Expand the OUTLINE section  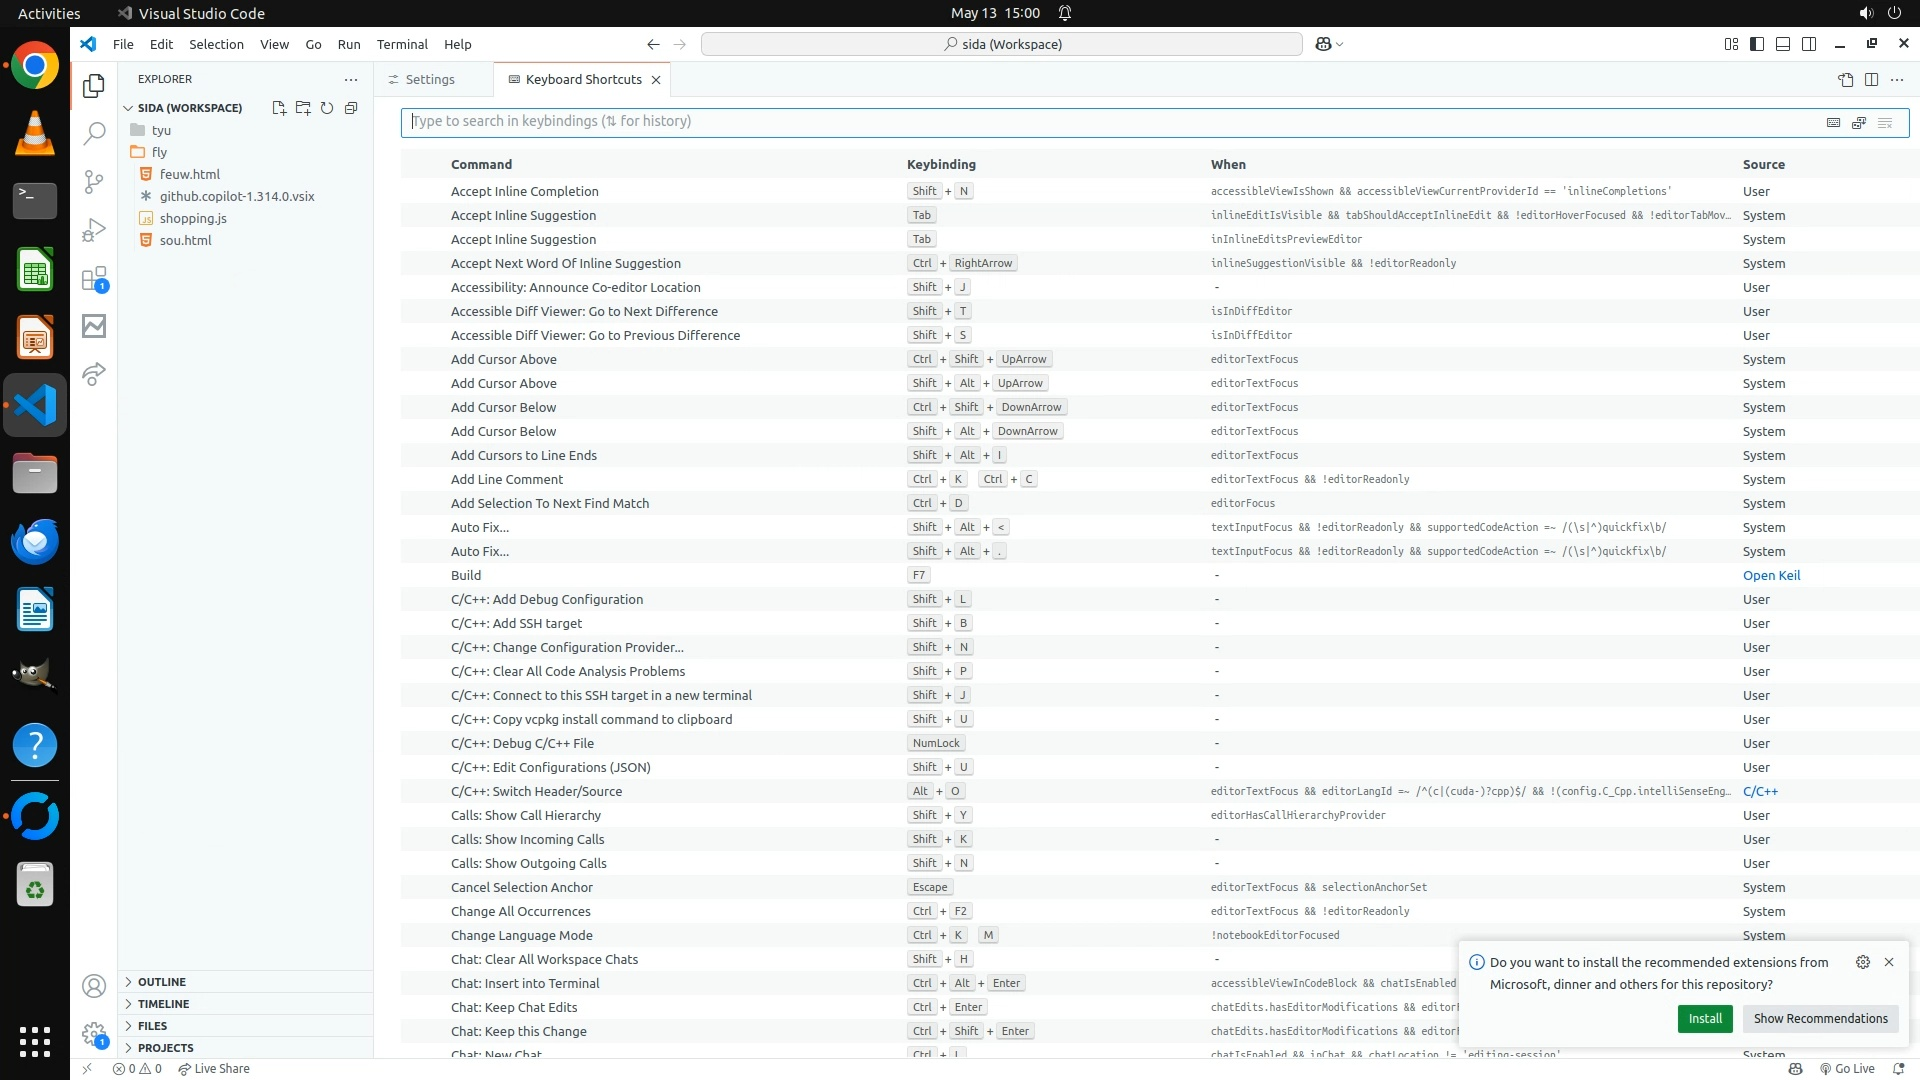pyautogui.click(x=162, y=982)
